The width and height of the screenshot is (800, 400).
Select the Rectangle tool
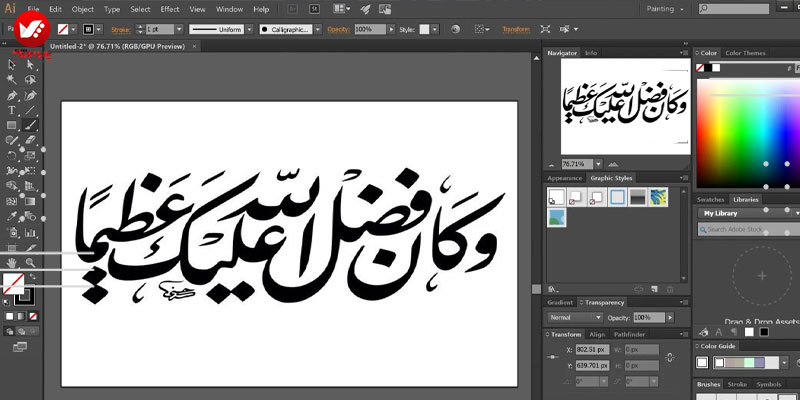point(12,125)
